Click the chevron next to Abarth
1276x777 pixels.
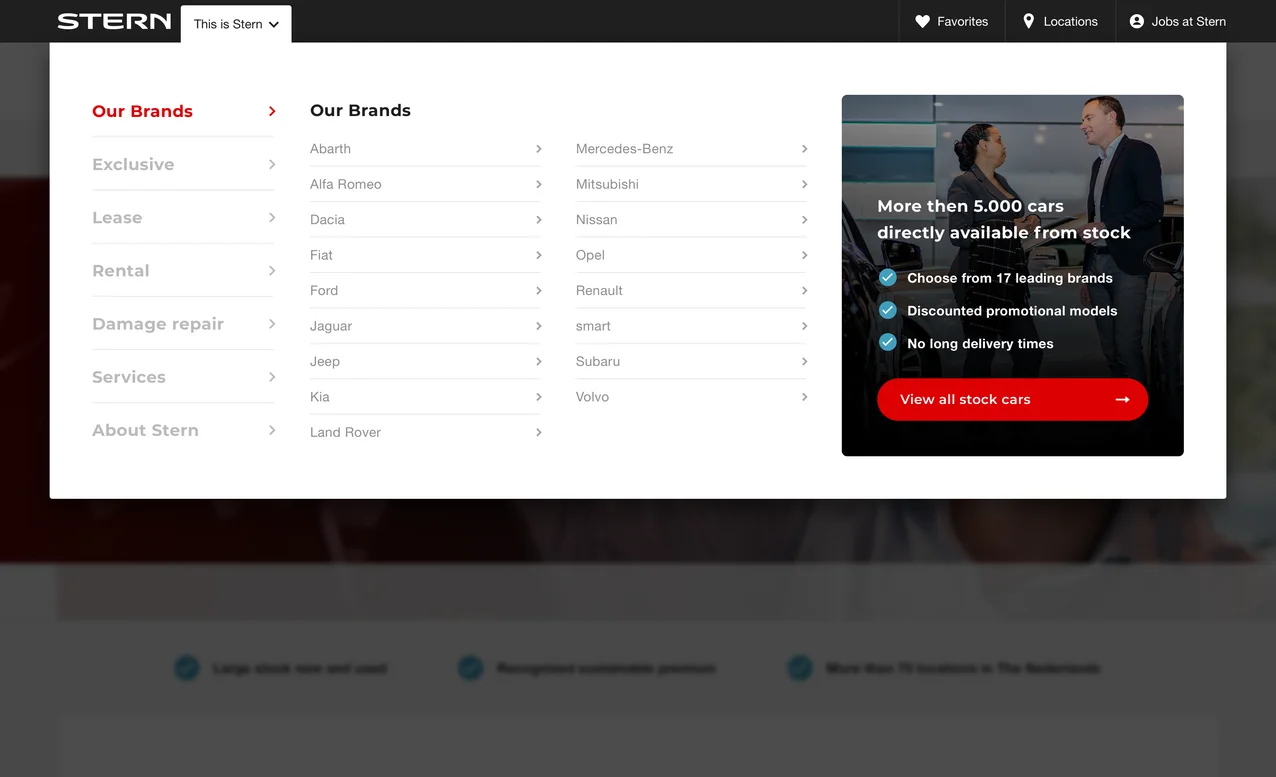(538, 149)
